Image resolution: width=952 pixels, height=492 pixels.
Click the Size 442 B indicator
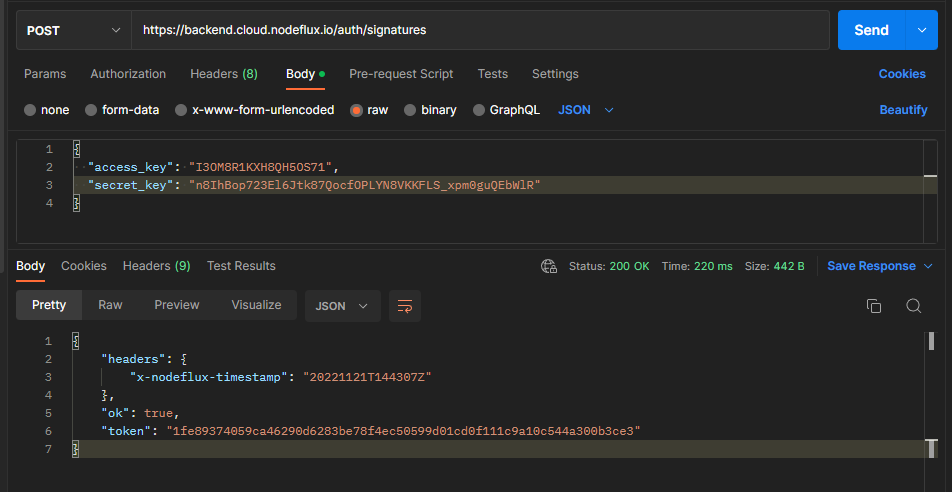[775, 266]
